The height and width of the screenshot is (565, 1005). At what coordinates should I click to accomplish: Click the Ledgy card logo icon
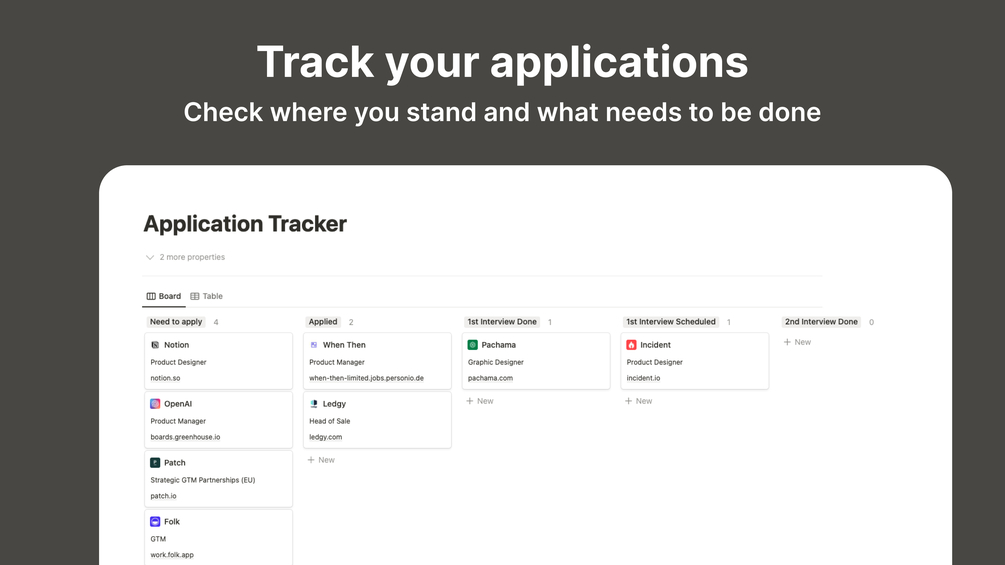(x=314, y=404)
